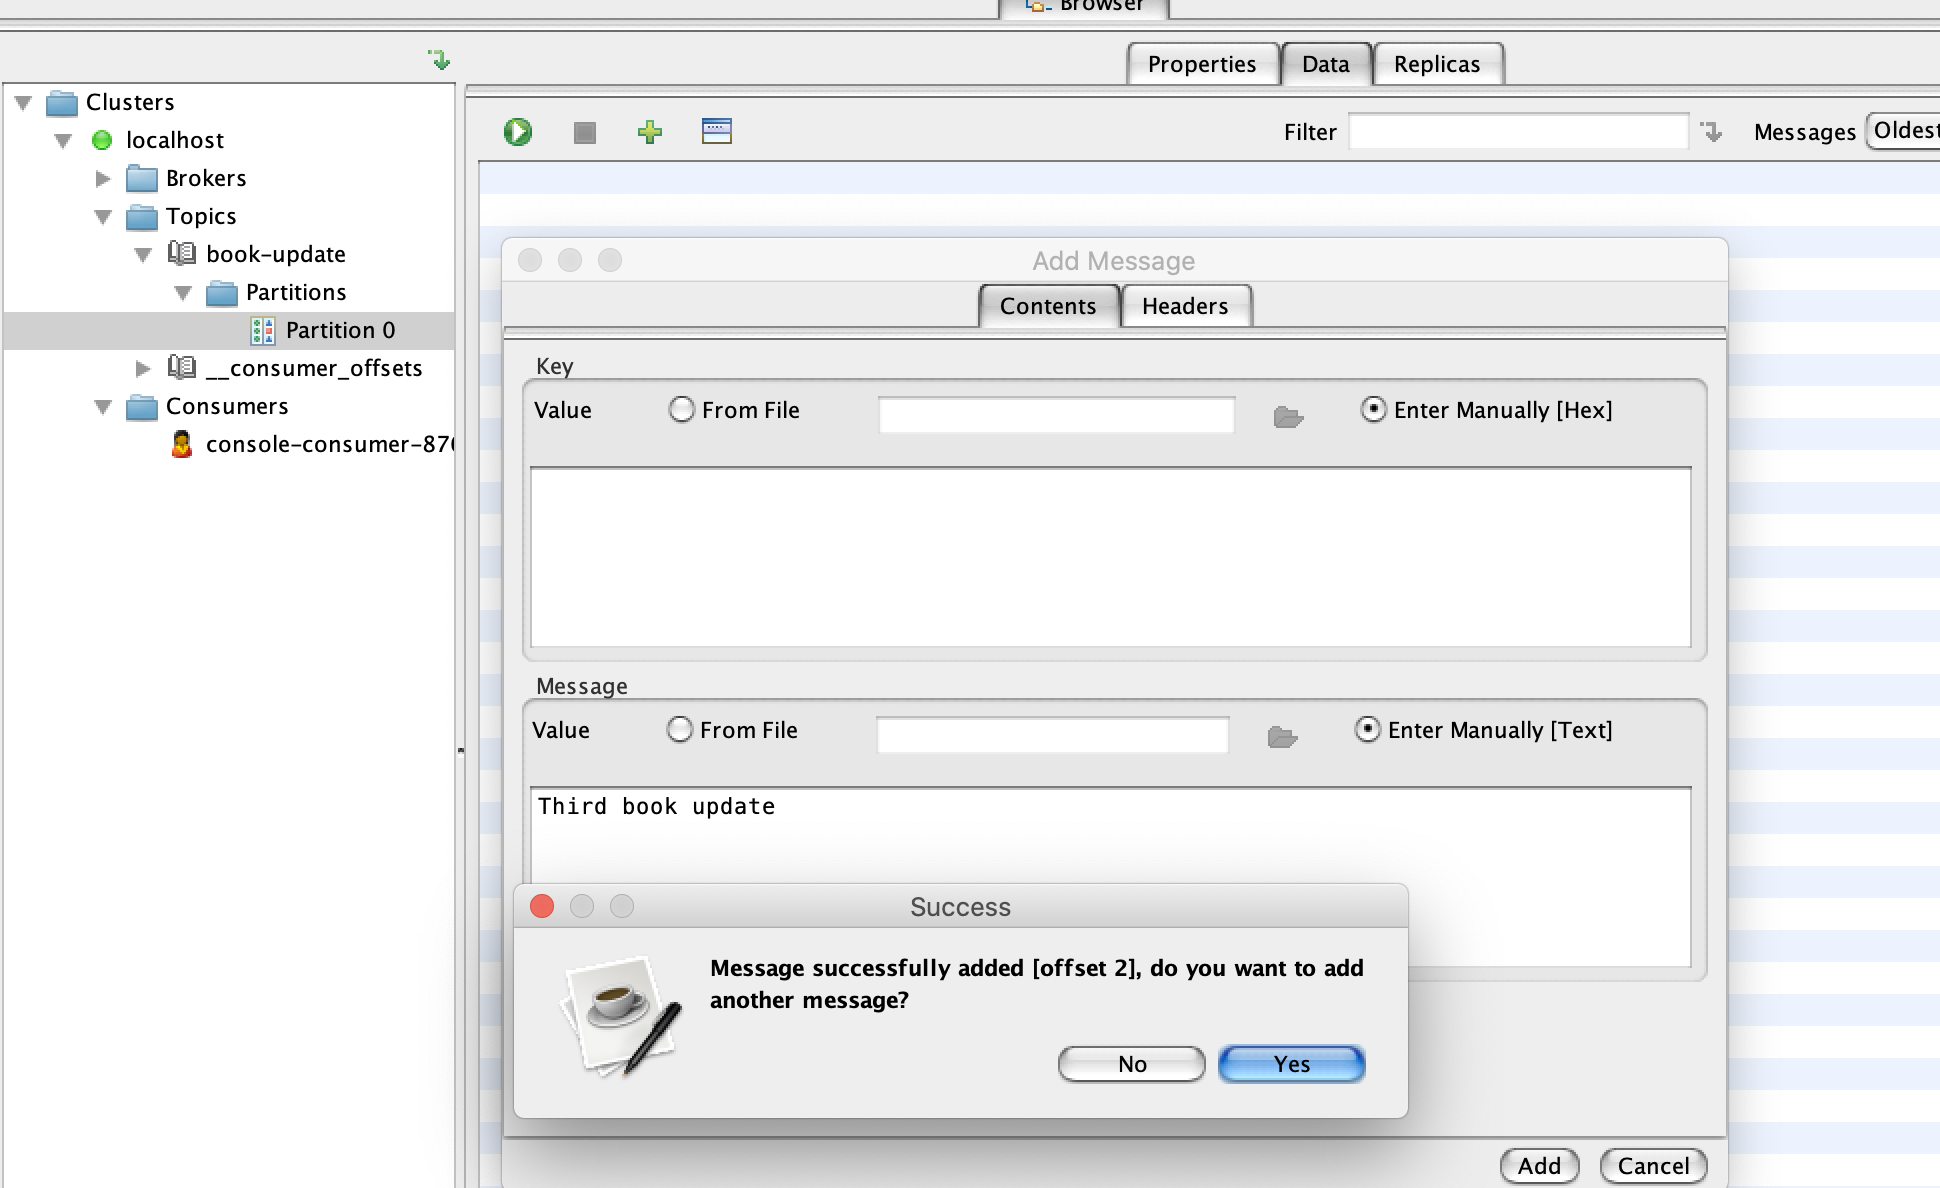
Task: Select Key value From File radio
Action: 682,410
